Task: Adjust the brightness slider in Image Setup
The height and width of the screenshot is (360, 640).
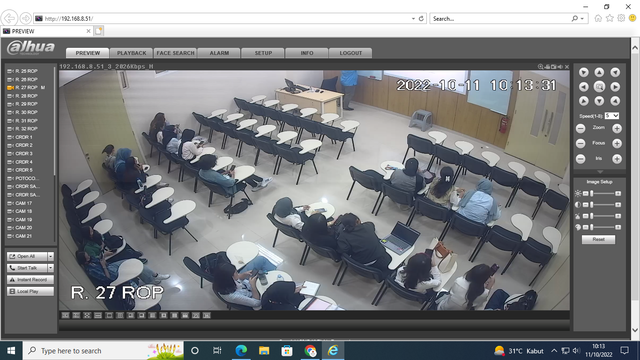Action: [602, 193]
